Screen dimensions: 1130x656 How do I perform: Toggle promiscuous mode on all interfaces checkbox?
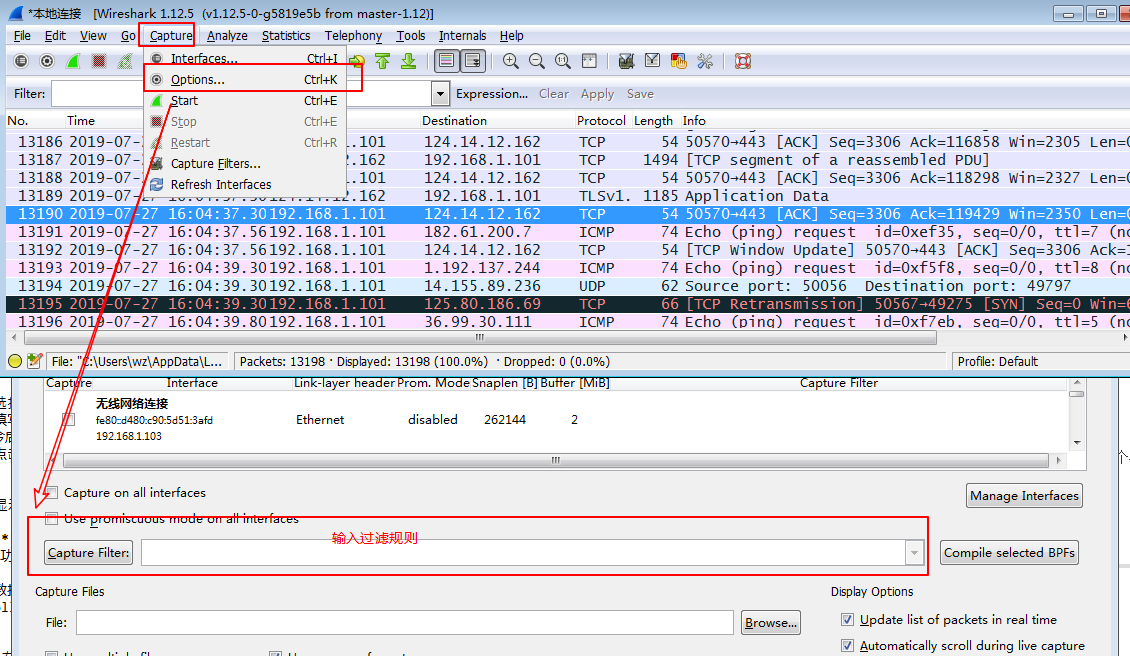point(52,518)
